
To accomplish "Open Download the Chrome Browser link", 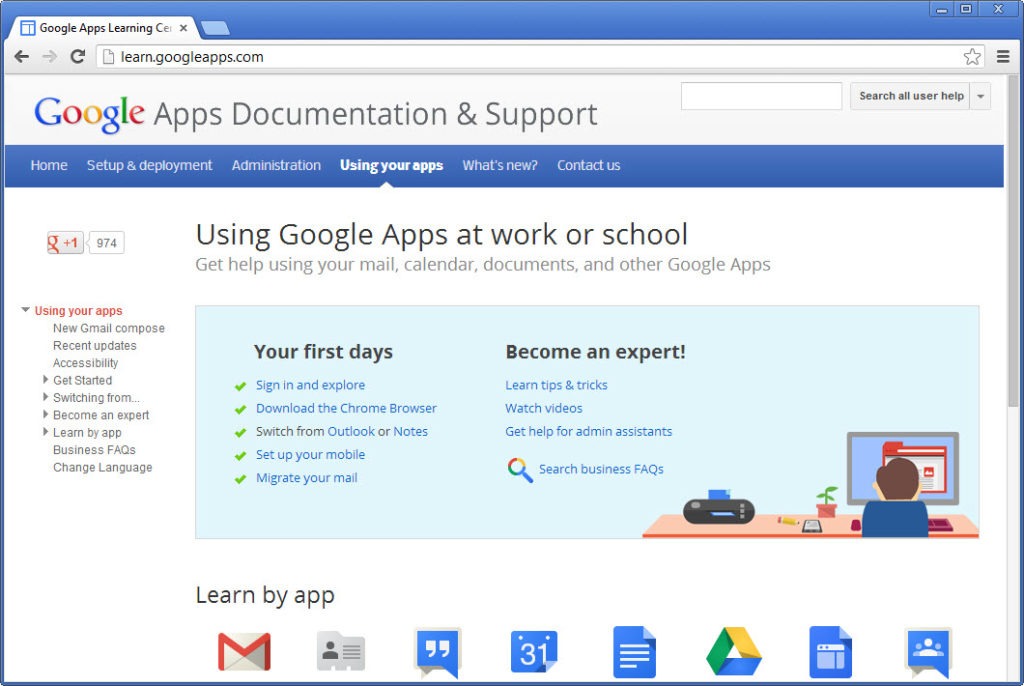I will (x=346, y=408).
